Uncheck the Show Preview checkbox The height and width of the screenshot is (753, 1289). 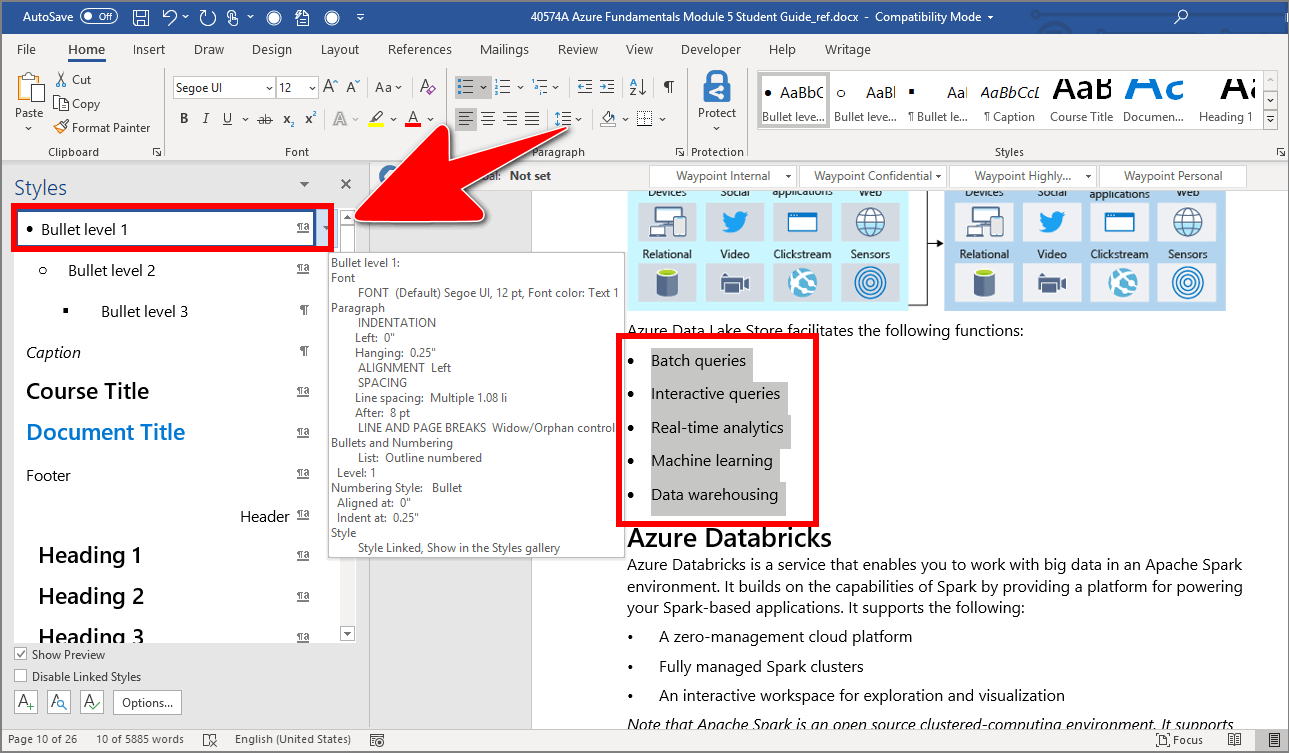point(21,654)
